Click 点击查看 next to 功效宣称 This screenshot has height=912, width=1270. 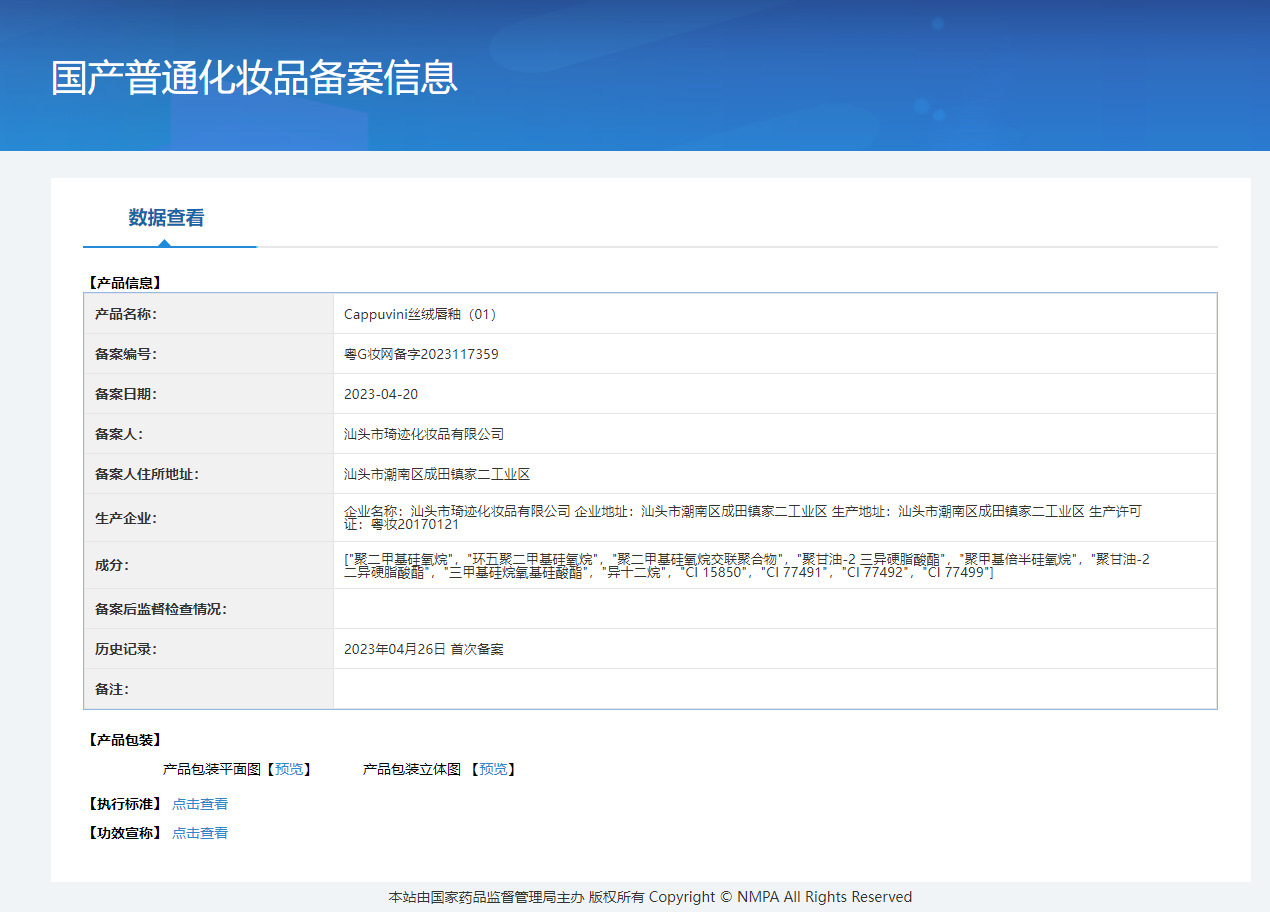[x=200, y=833]
